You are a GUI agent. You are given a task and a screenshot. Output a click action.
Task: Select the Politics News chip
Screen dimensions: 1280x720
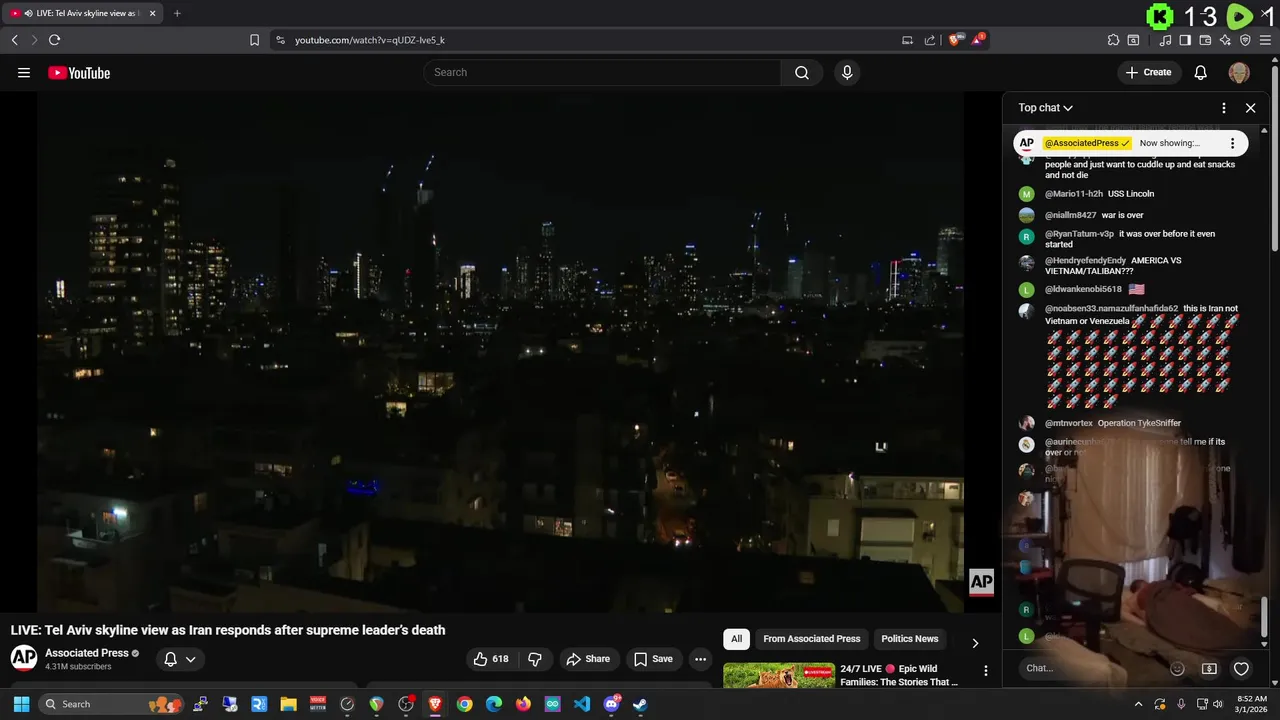[x=910, y=639]
